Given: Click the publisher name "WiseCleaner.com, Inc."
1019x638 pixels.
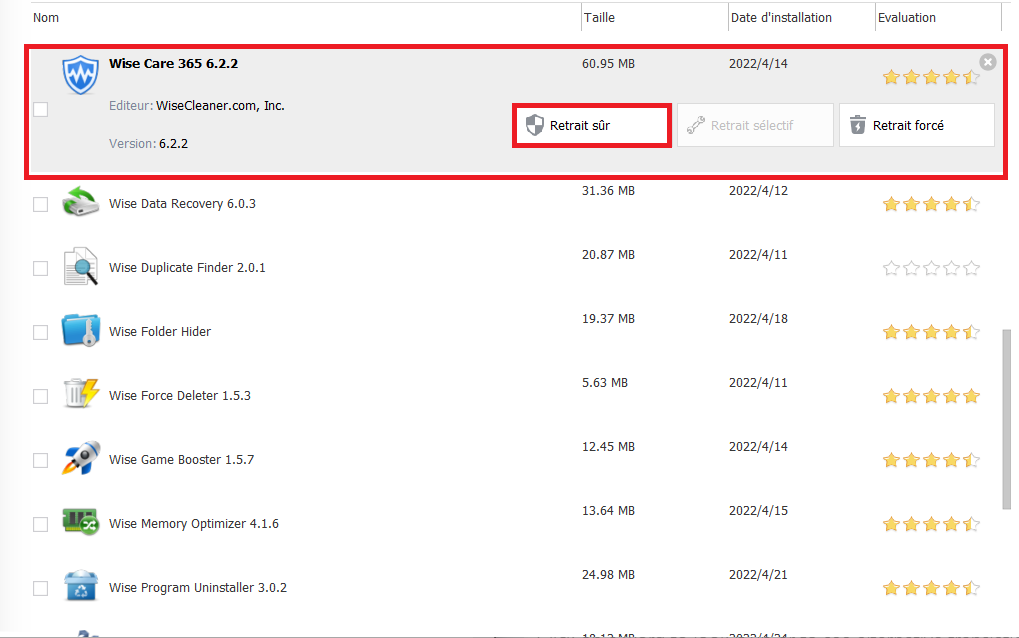Looking at the screenshot, I should point(220,106).
